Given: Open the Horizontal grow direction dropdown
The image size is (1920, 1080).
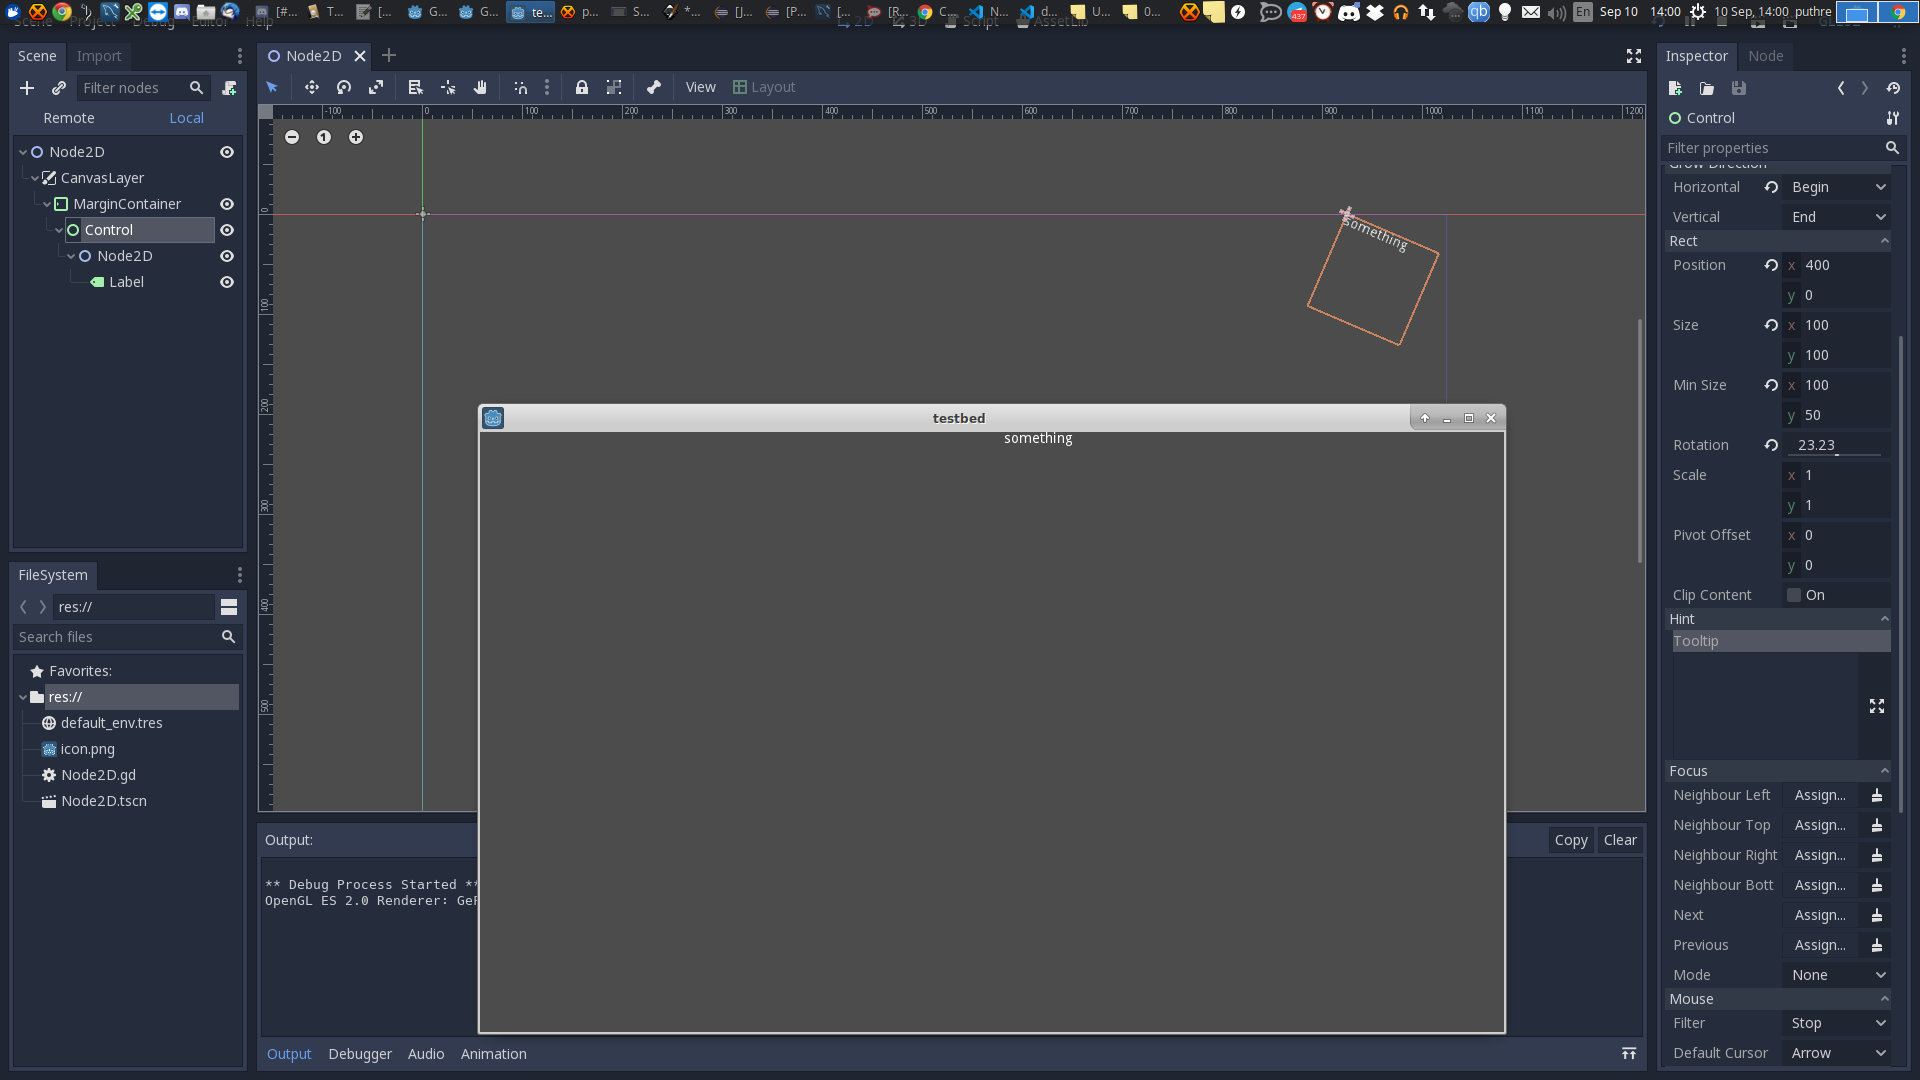Looking at the screenshot, I should [1837, 187].
